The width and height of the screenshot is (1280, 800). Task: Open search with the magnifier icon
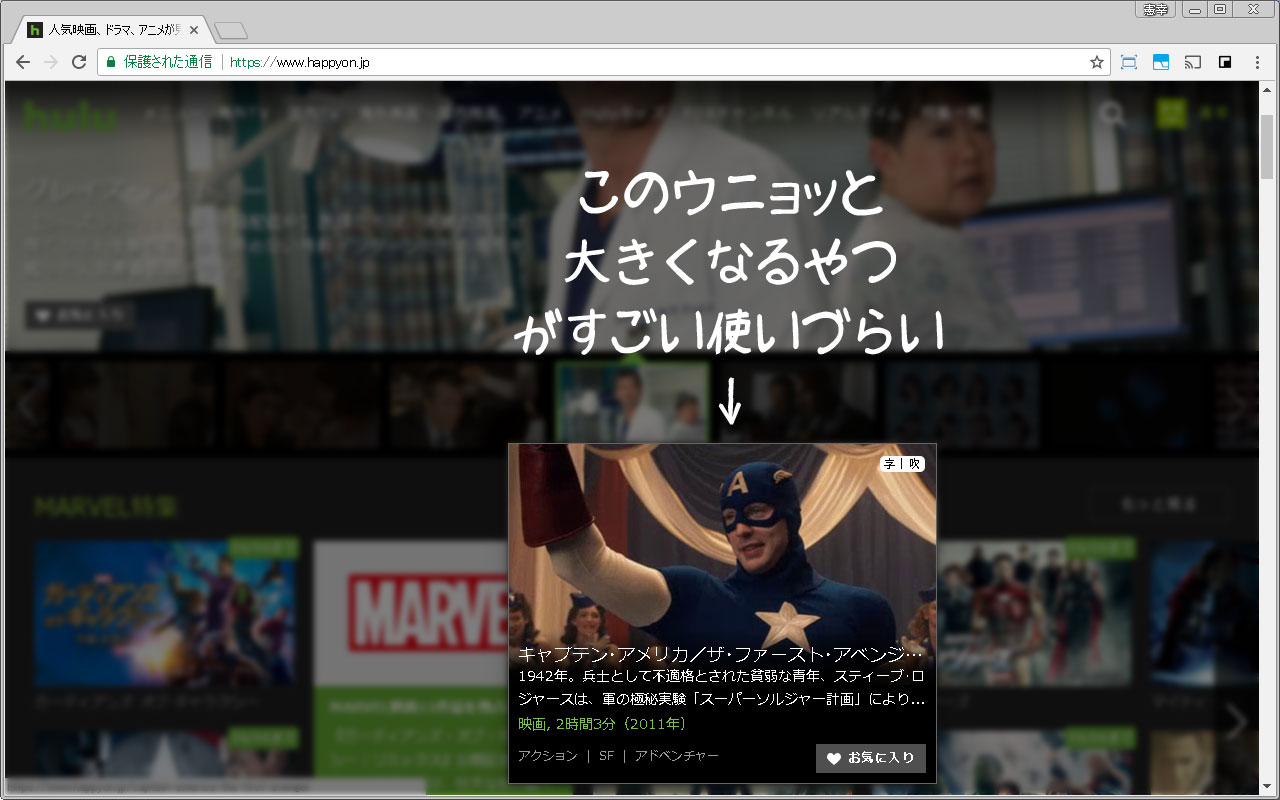(1113, 113)
